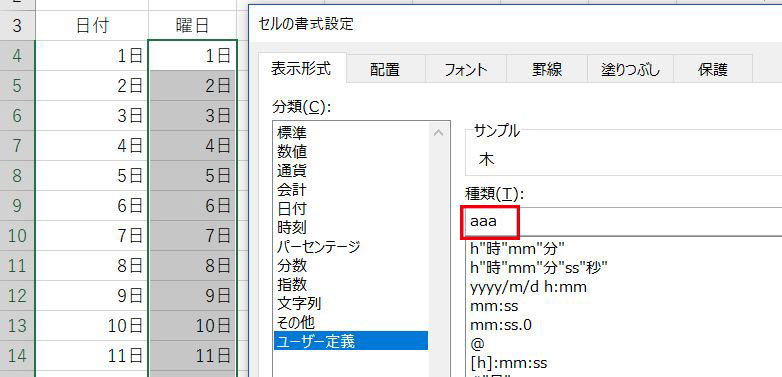The image size is (782, 377).
Task: Choose the mm:ss format
Action: [494, 306]
